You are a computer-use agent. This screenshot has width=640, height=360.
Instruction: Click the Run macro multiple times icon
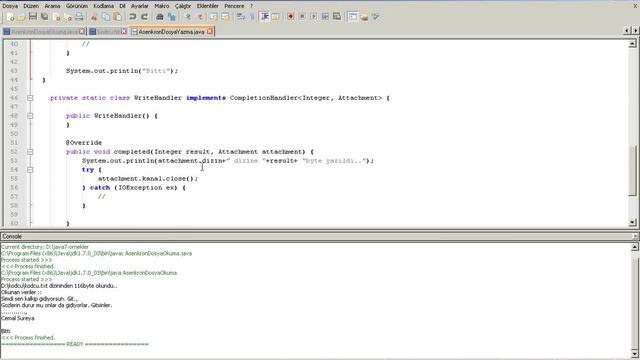(x=325, y=17)
